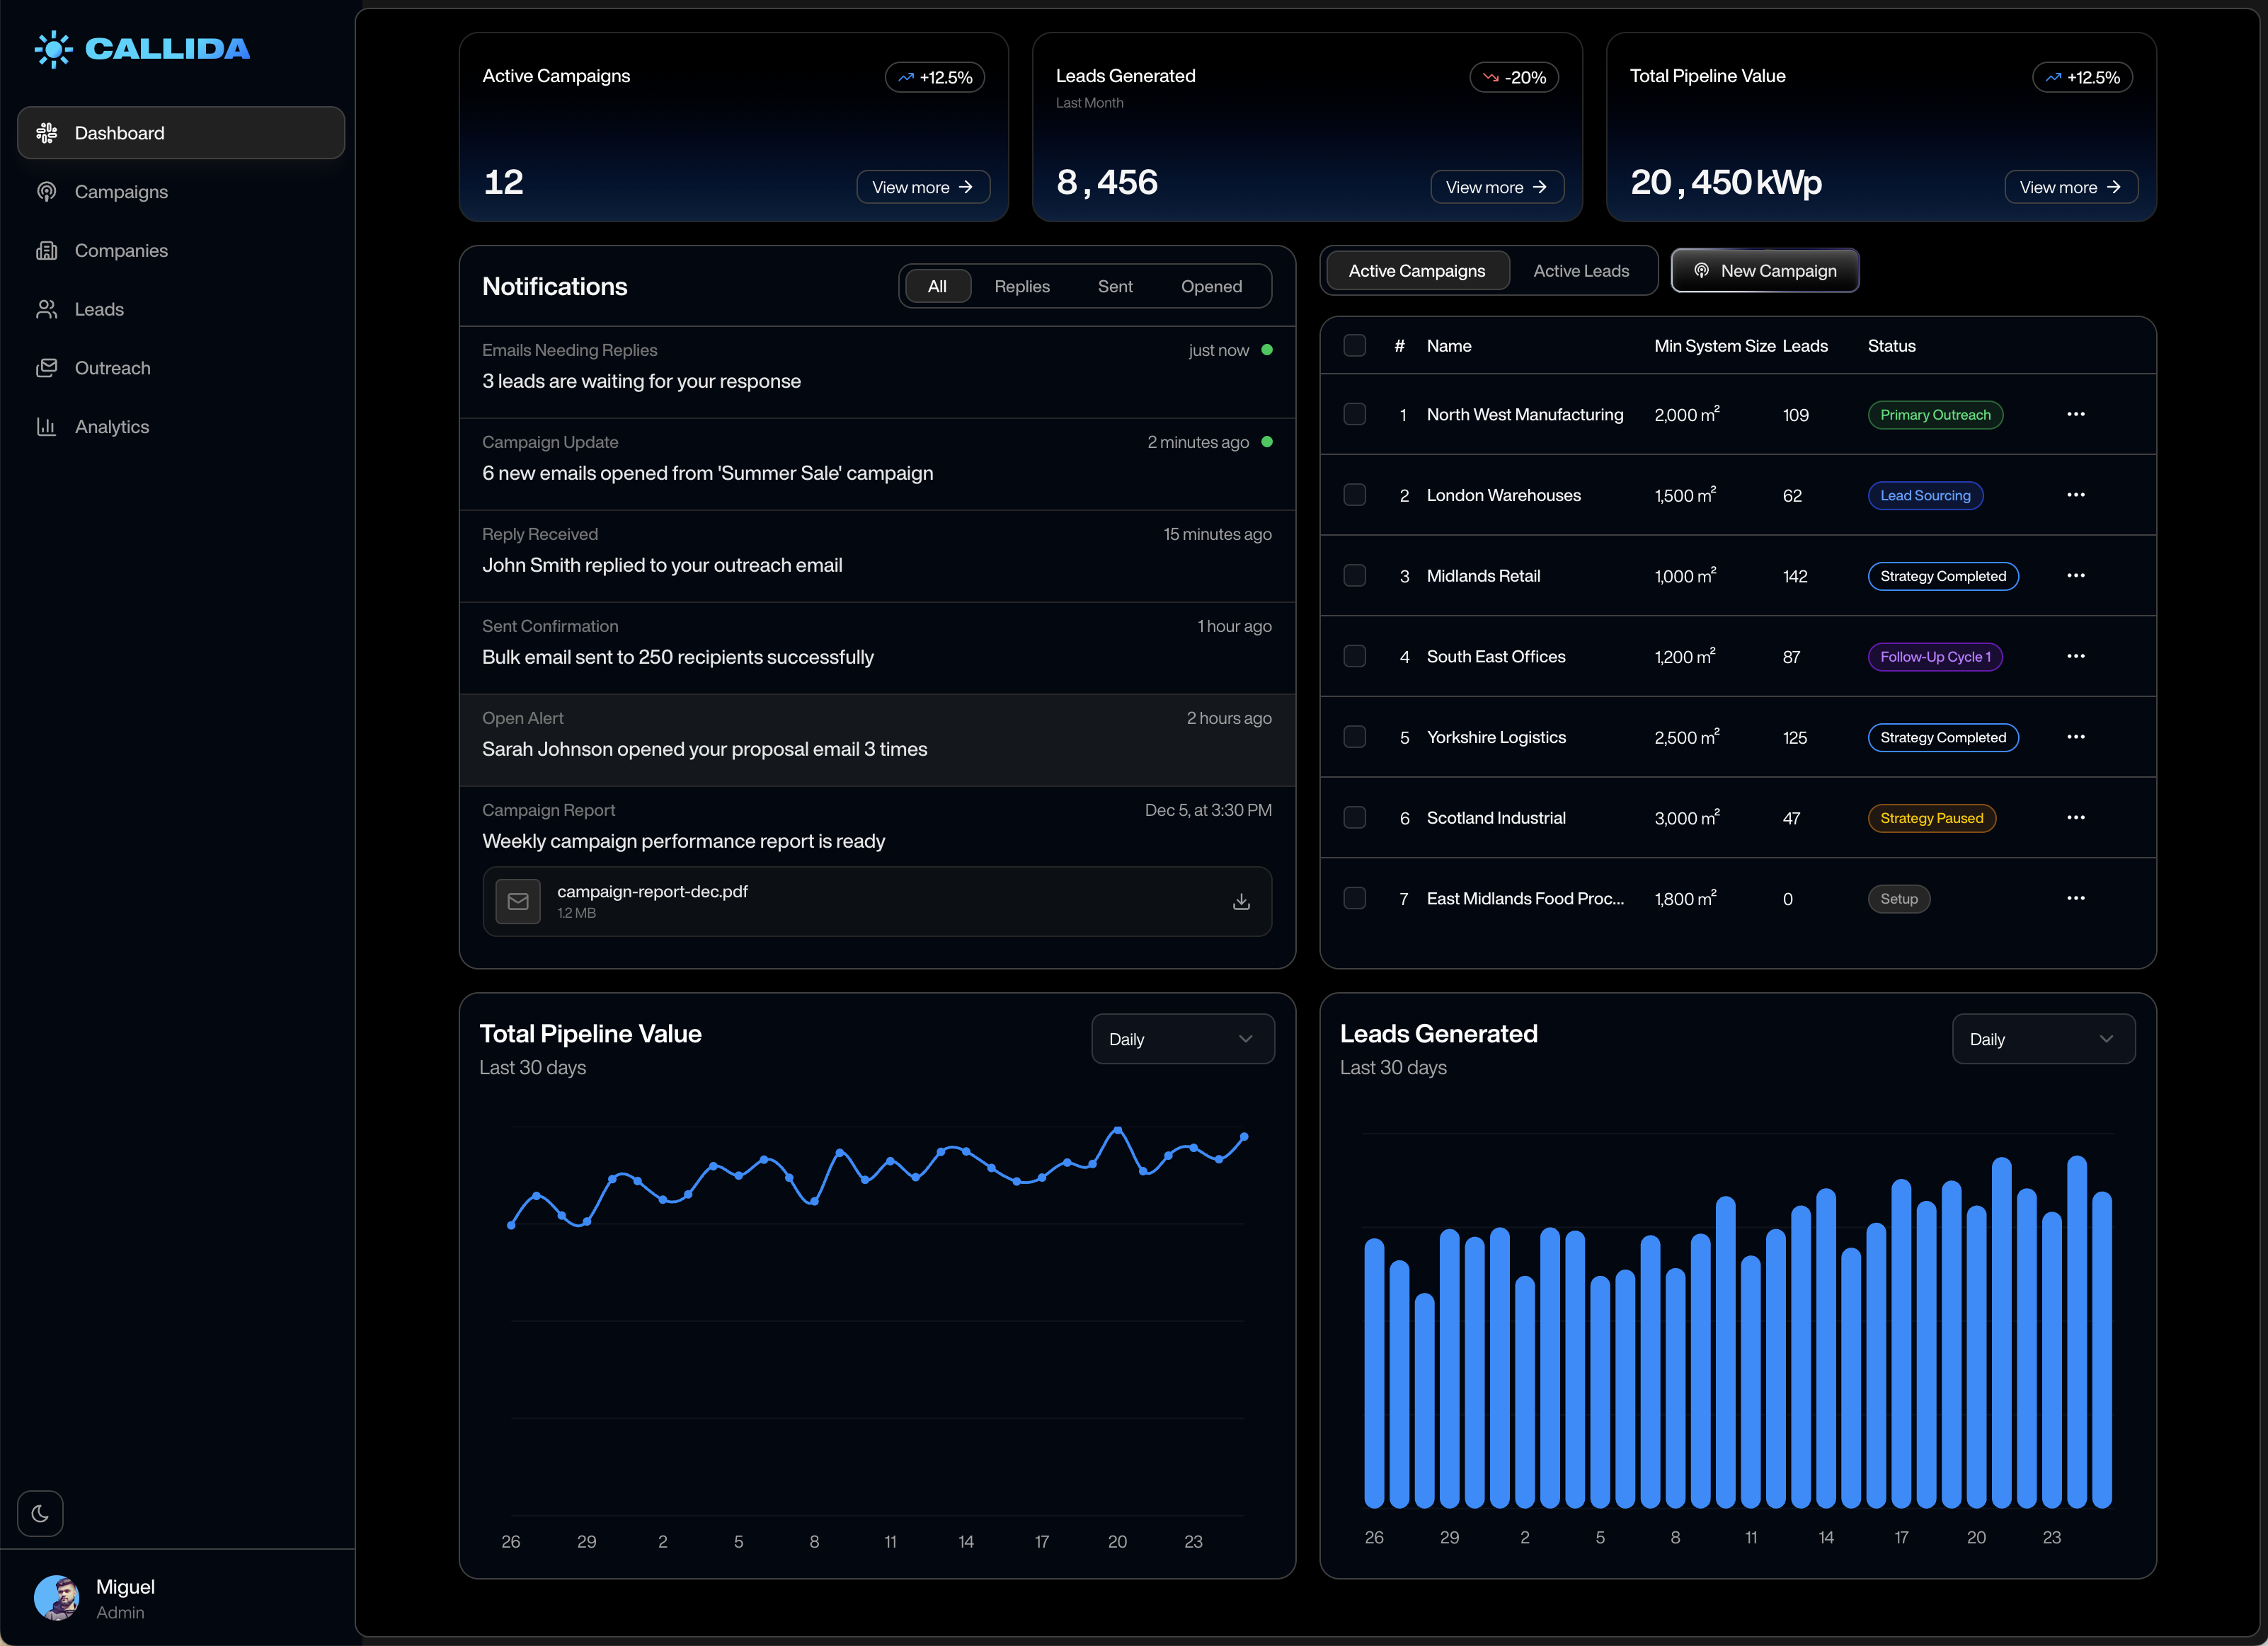Select the Analytics chart icon

(47, 426)
